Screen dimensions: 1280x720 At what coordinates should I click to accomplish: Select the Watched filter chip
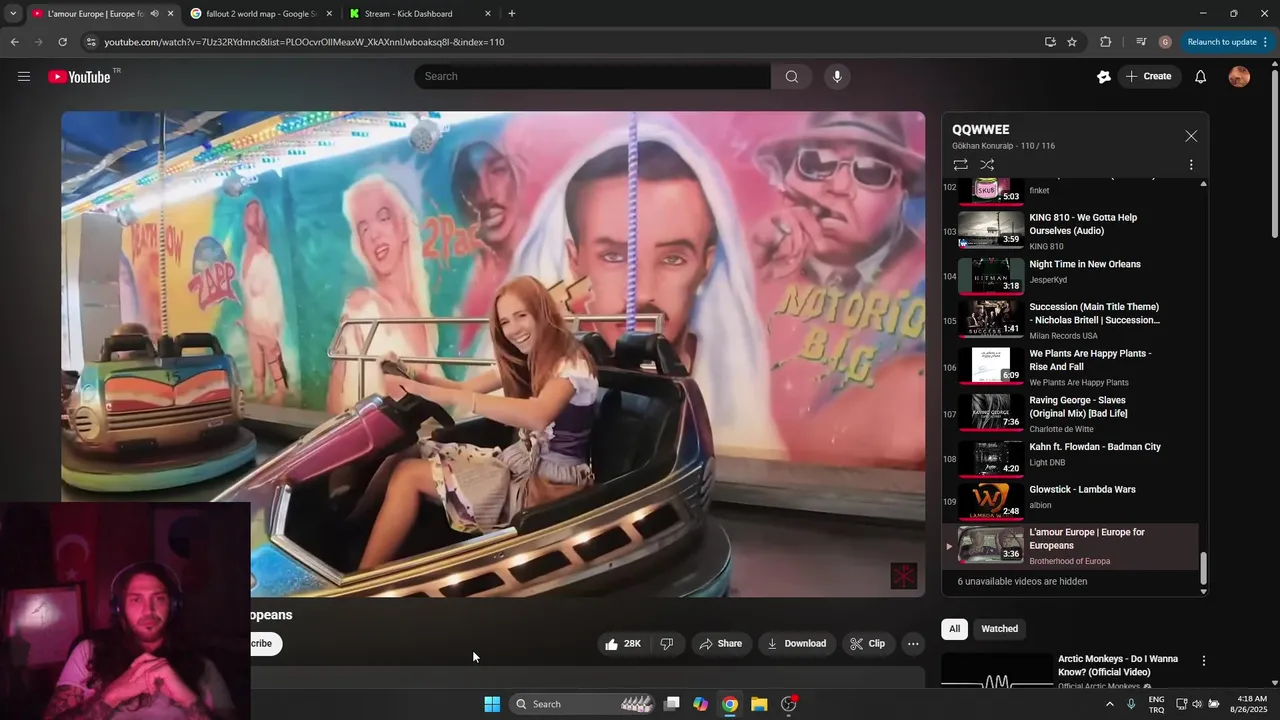coord(999,629)
